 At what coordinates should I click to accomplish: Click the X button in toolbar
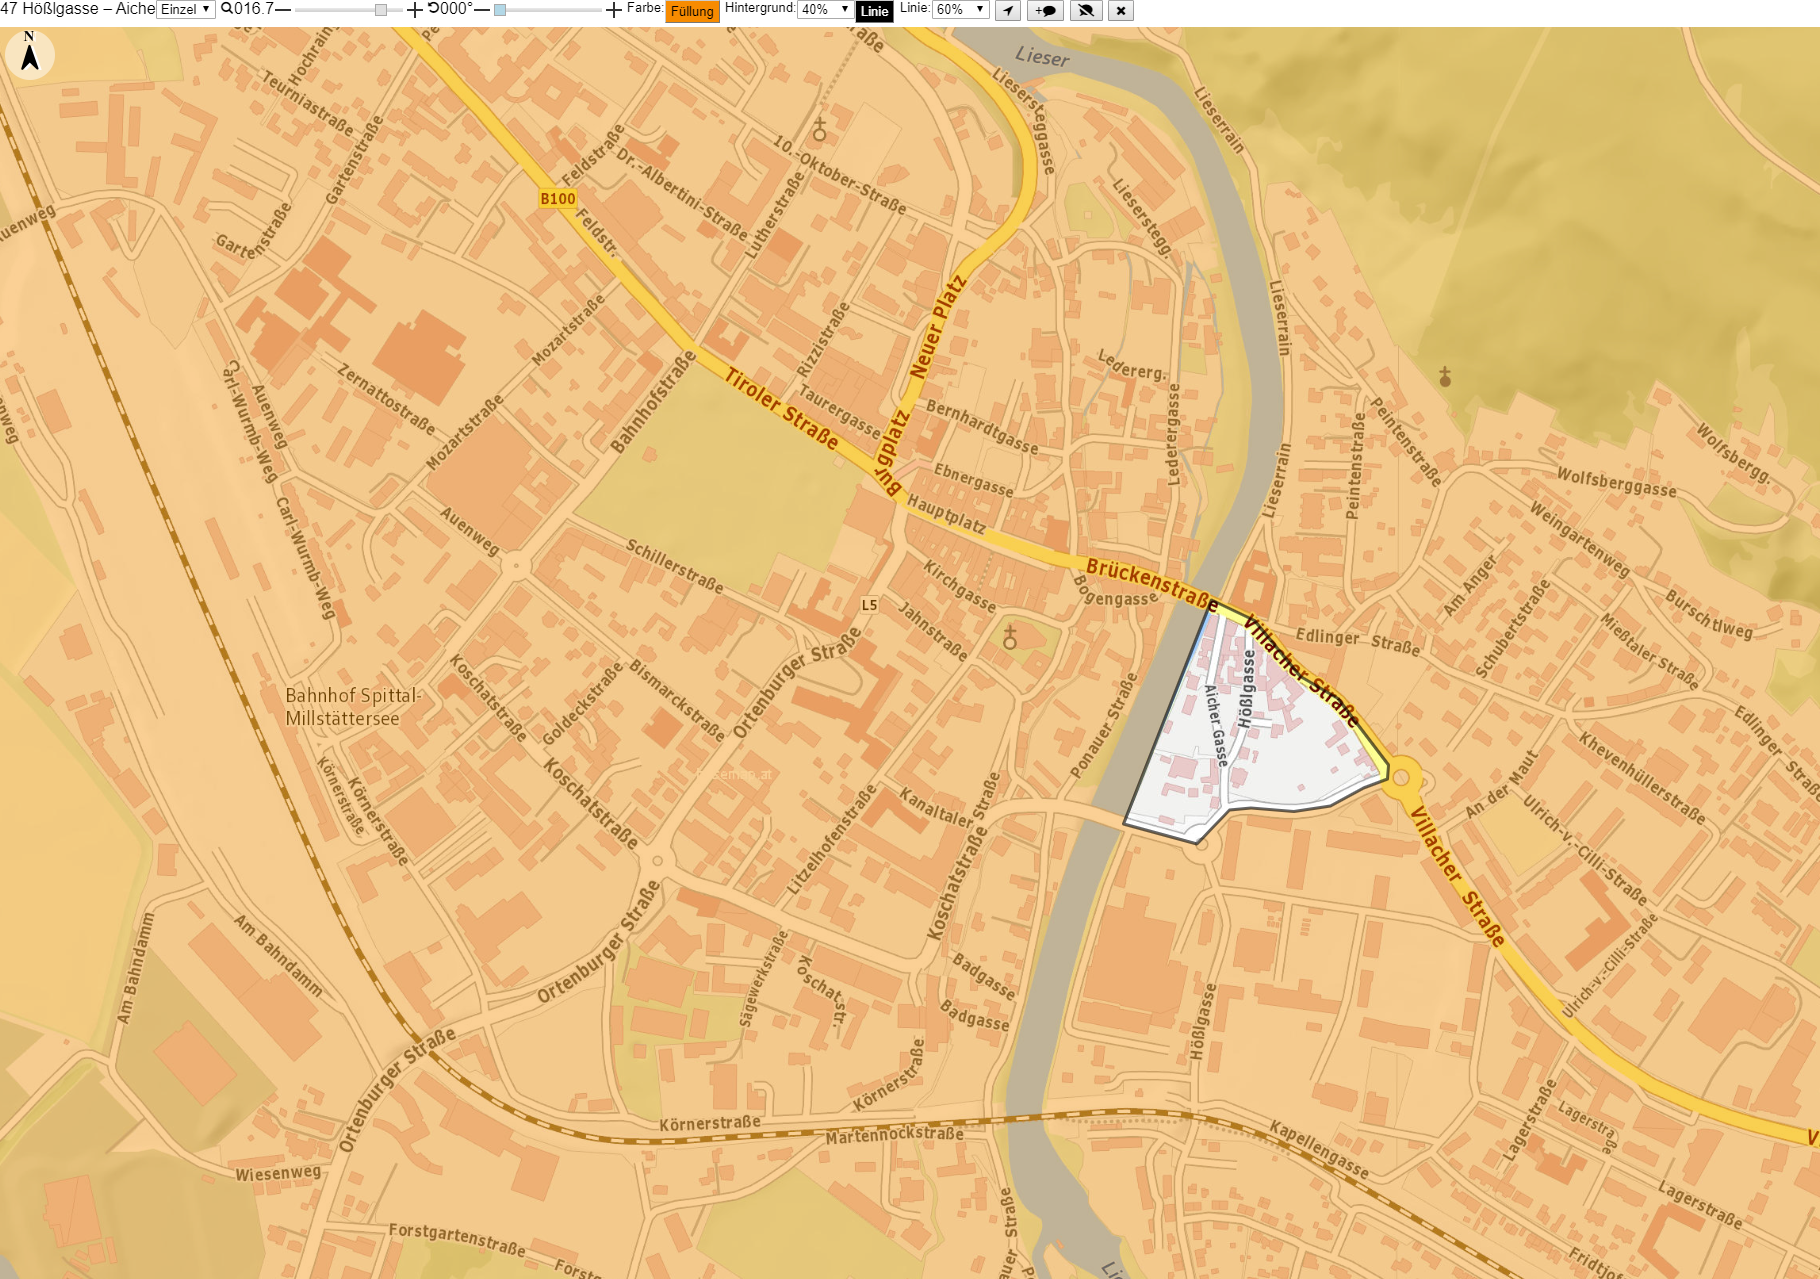coord(1121,10)
